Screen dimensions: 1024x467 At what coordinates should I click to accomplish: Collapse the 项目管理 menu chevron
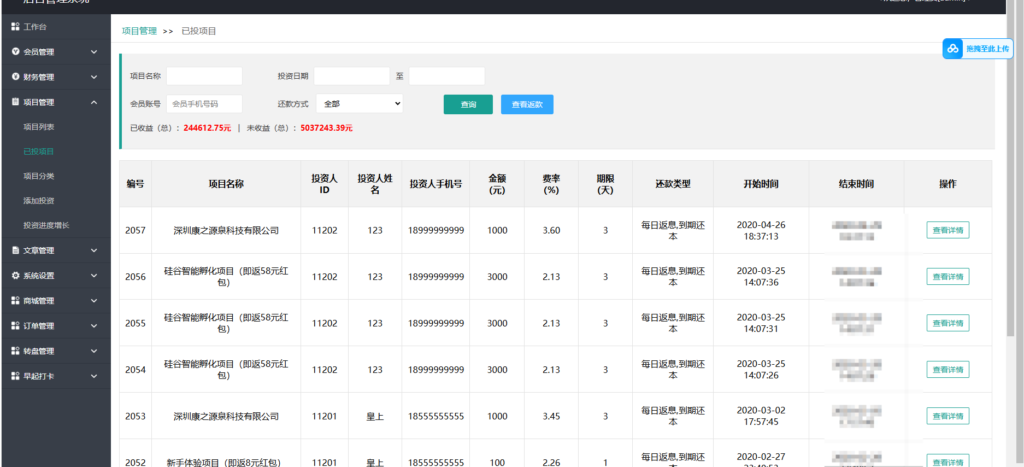94,102
